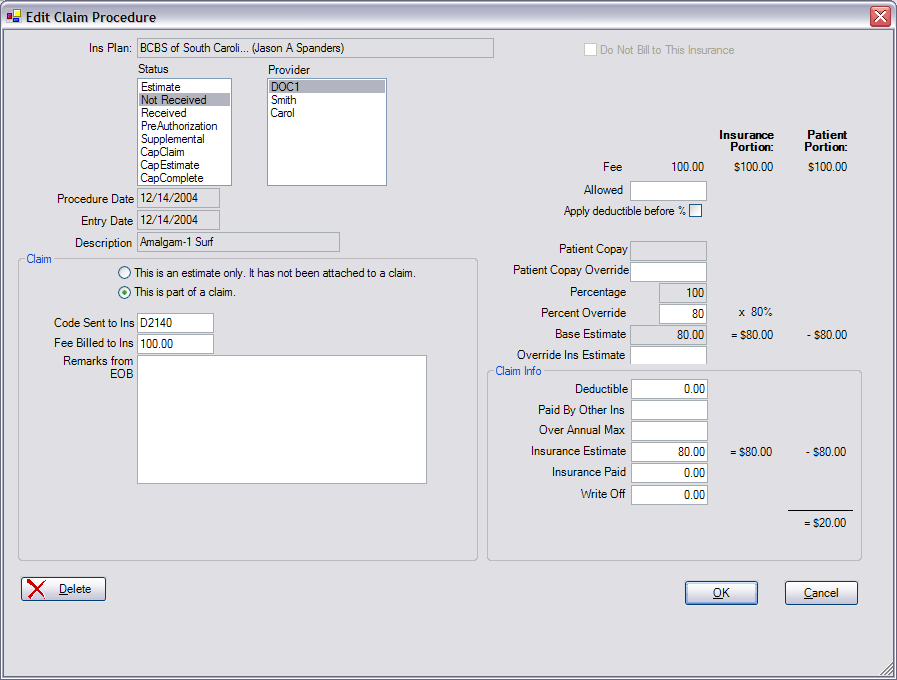Screen dimensions: 897x680
Task: Click the Write Off field
Action: pos(668,495)
